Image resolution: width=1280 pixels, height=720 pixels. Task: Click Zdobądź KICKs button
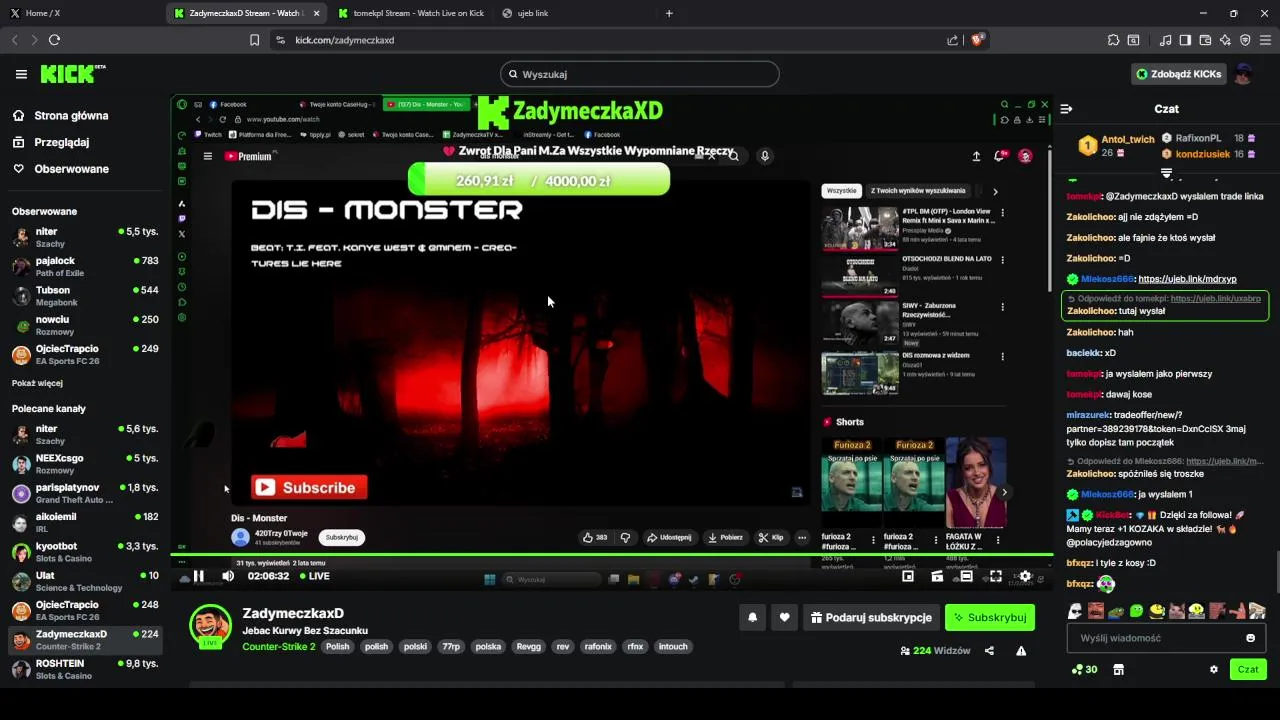1178,74
